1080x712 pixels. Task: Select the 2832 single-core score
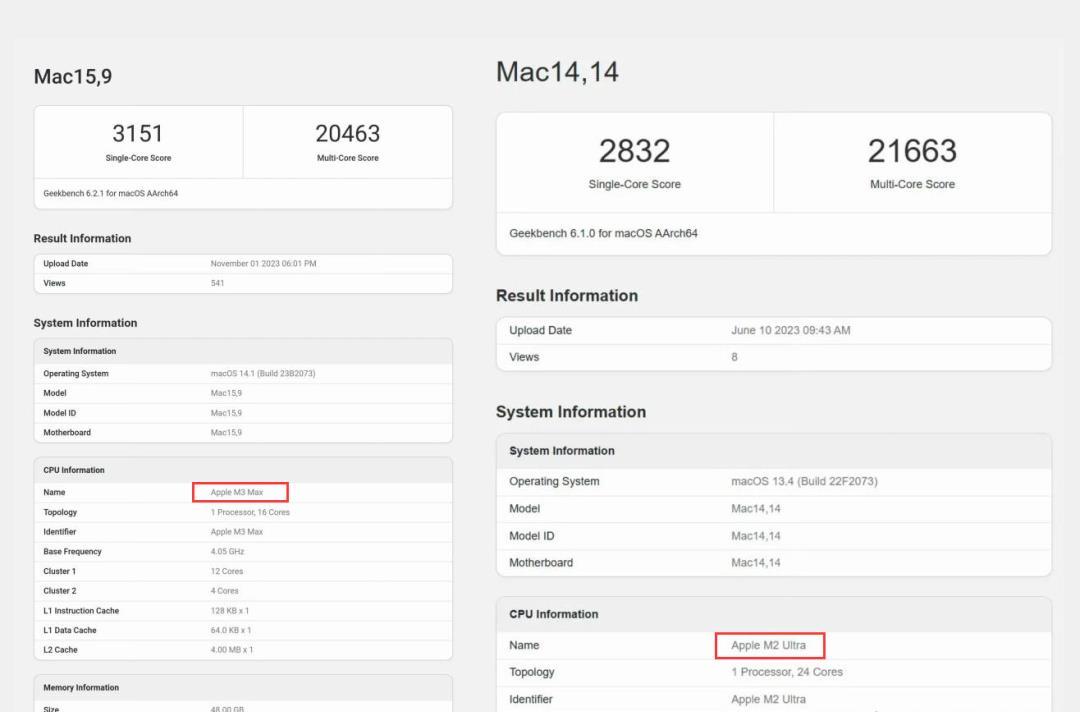(x=634, y=151)
